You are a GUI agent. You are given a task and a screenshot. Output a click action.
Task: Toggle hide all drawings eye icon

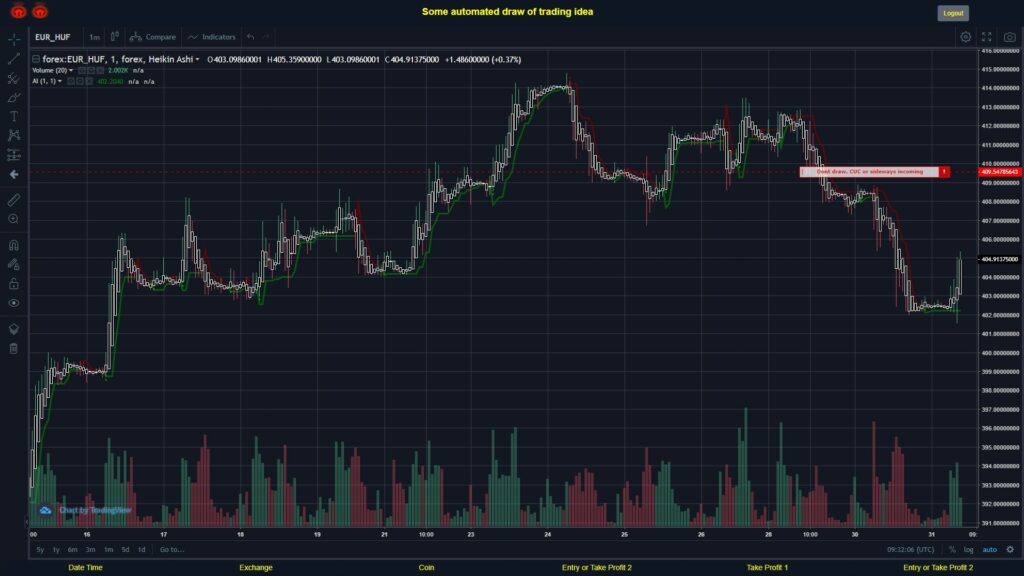click(x=14, y=303)
